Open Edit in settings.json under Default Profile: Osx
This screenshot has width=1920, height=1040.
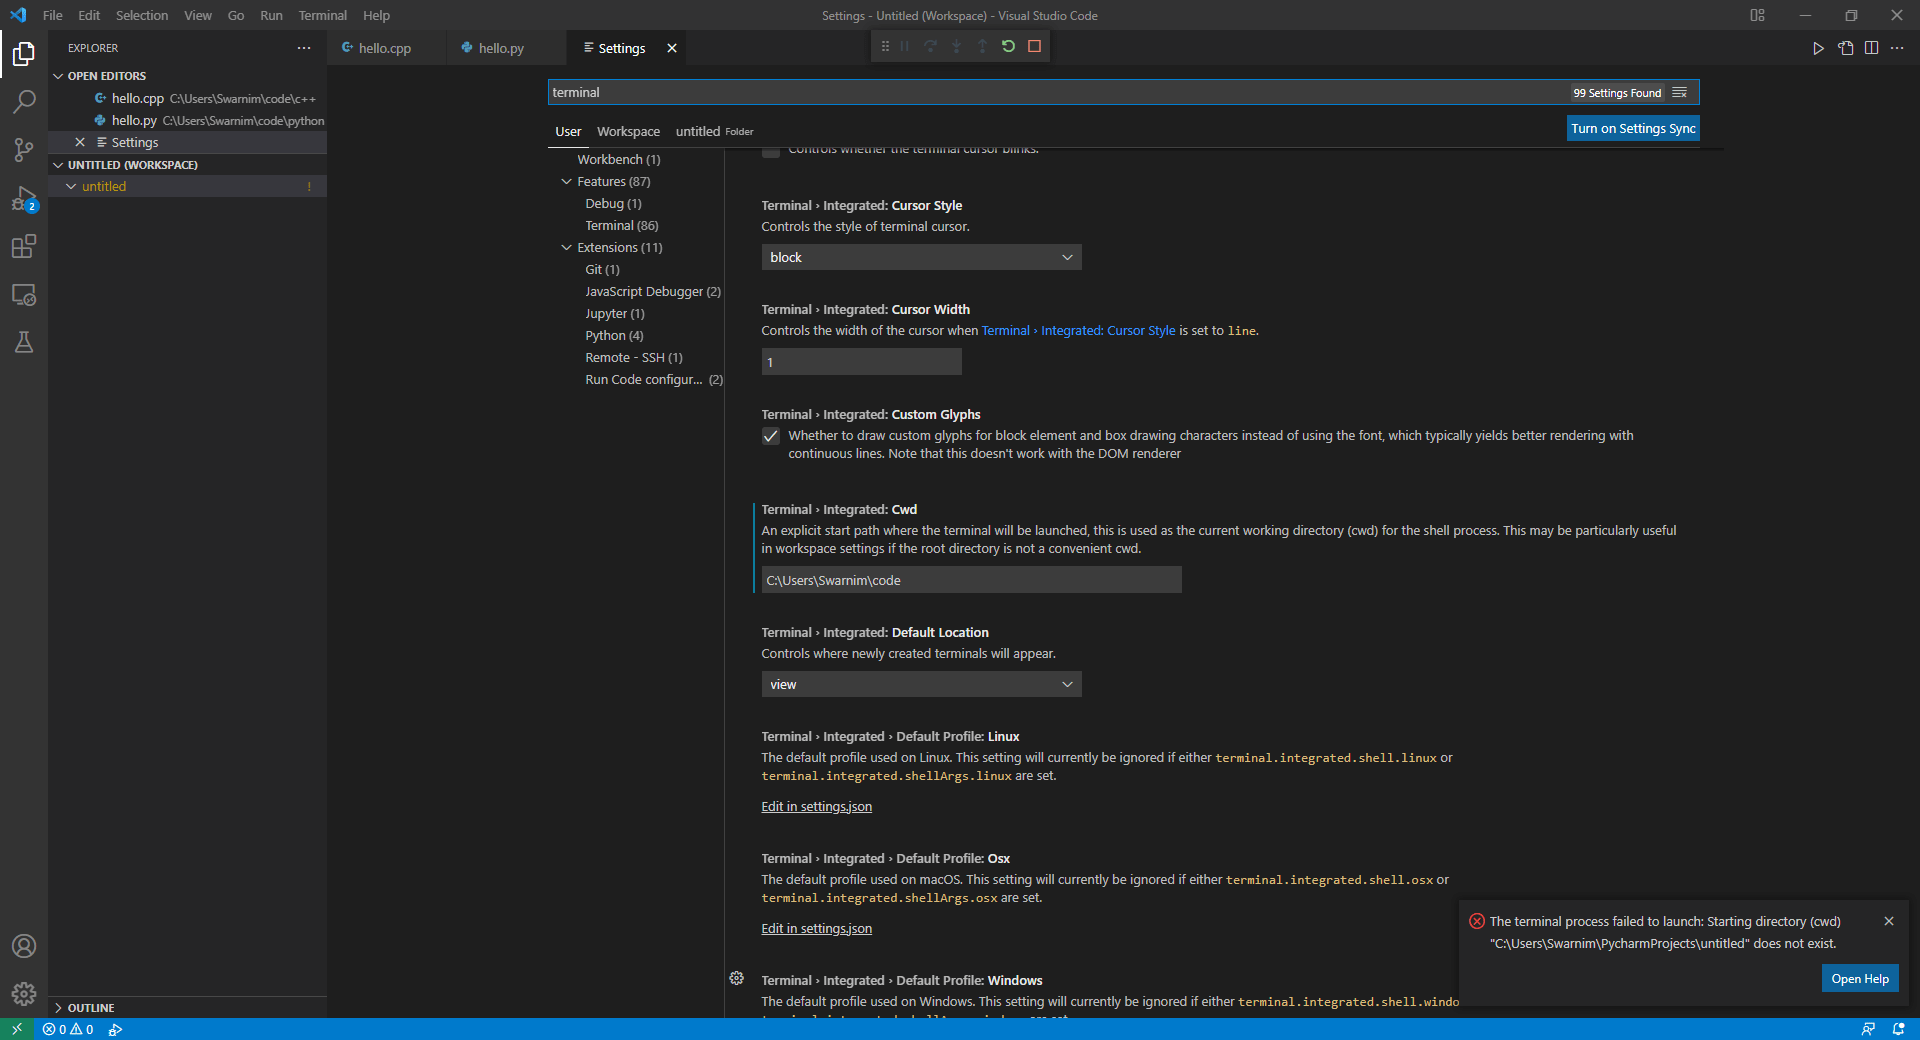click(x=816, y=929)
